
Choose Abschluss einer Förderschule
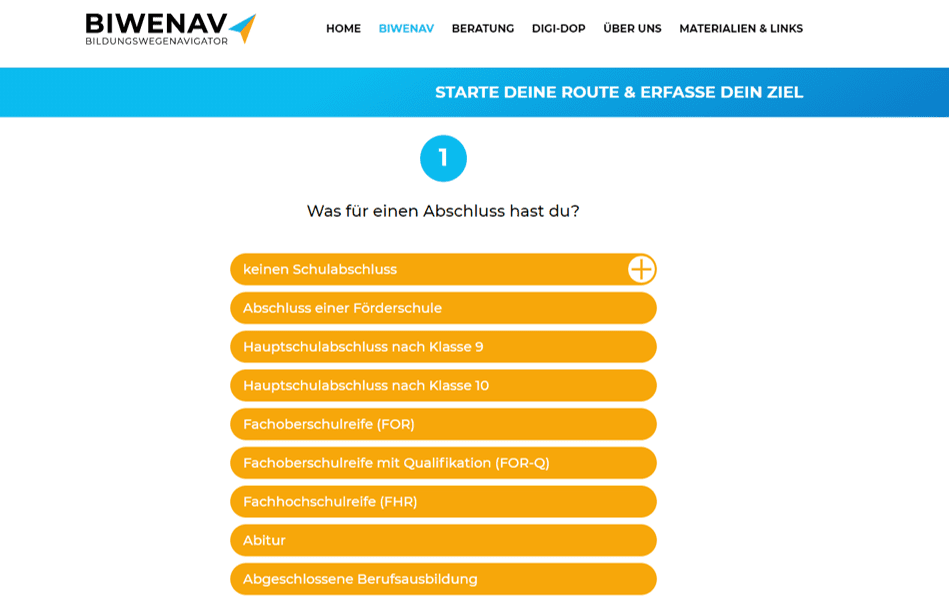[x=443, y=308]
